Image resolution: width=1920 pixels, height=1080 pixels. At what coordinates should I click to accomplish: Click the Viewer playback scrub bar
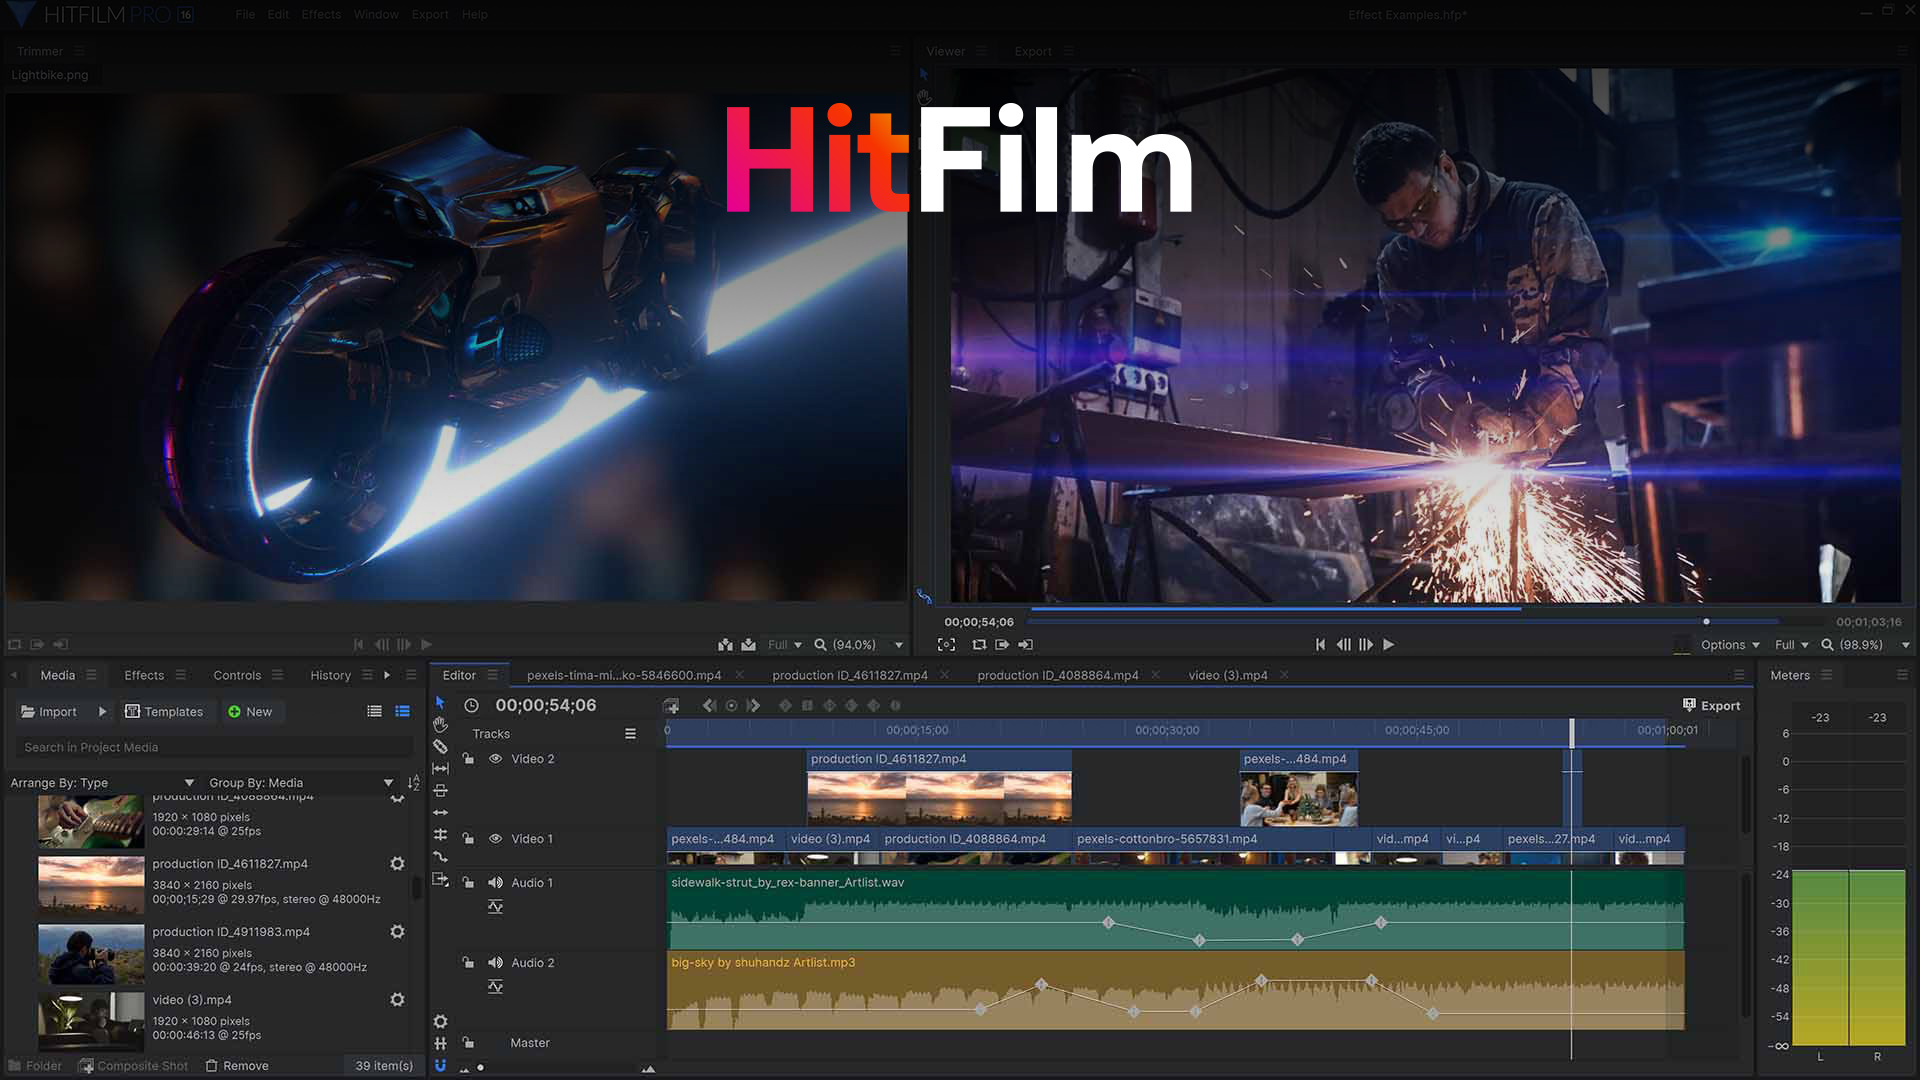tap(1426, 622)
